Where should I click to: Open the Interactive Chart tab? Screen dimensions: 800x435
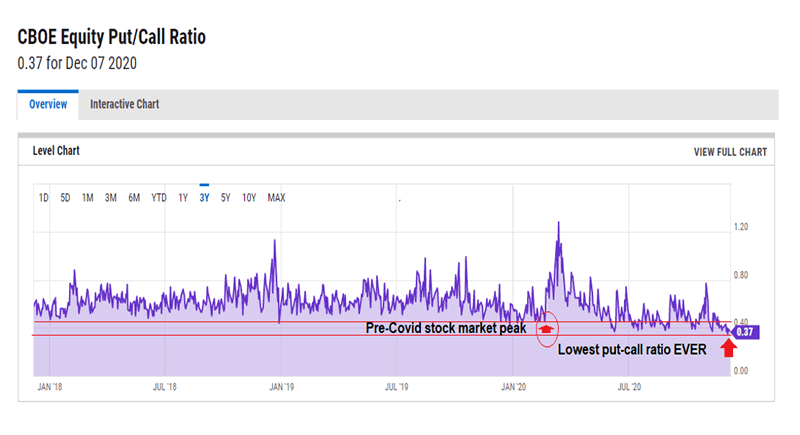pos(124,104)
